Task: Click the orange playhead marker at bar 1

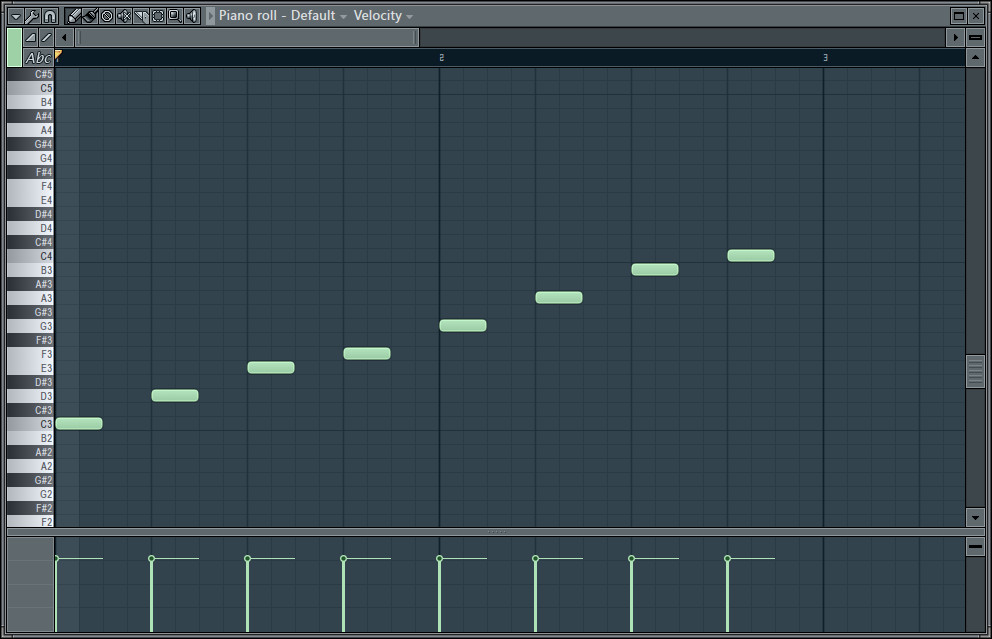Action: (58, 55)
